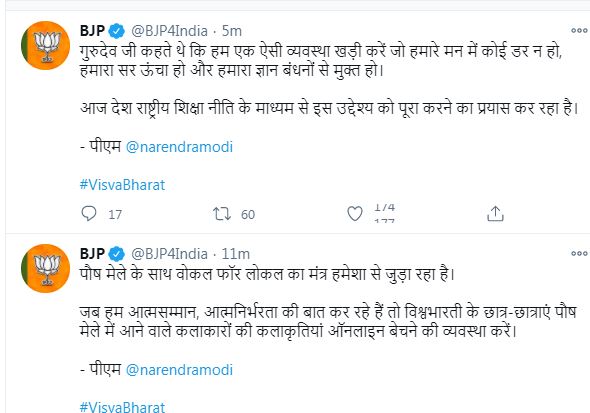
Task: Retweet the first BJP tweet
Action: pos(222,214)
